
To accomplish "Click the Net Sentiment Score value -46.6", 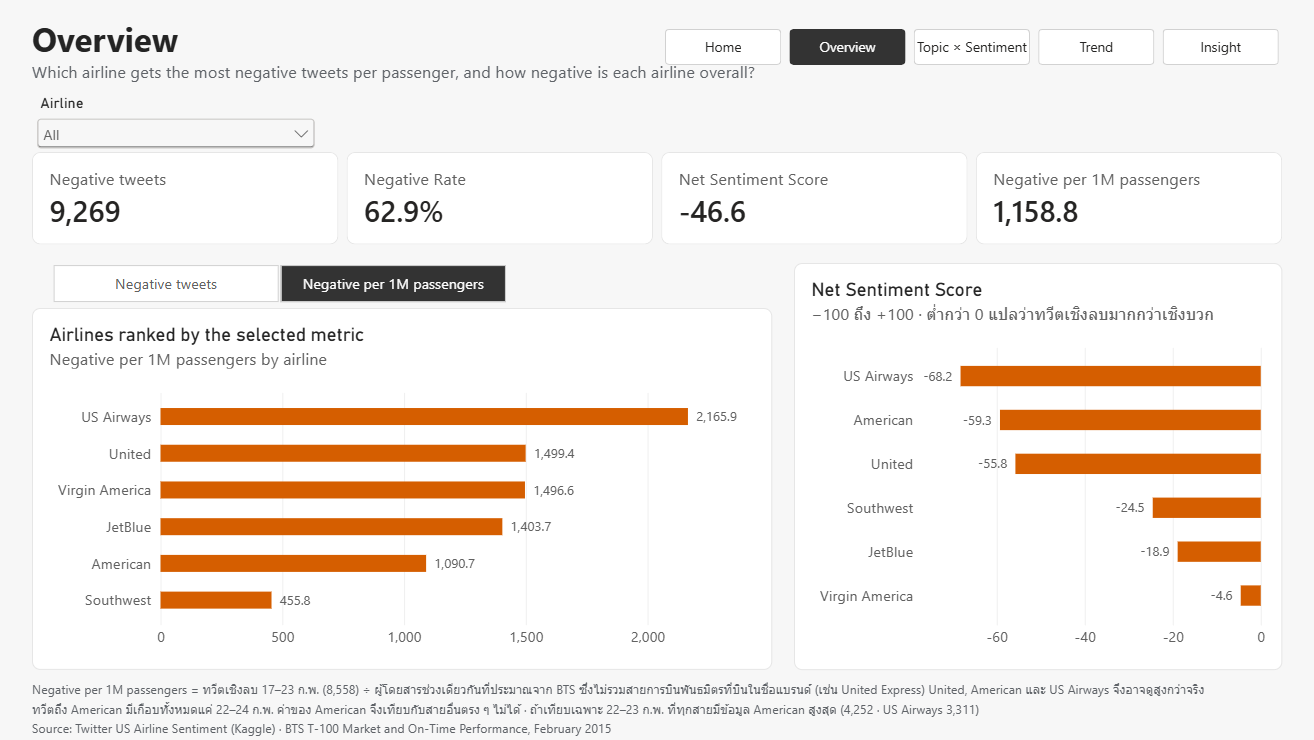I will 712,212.
